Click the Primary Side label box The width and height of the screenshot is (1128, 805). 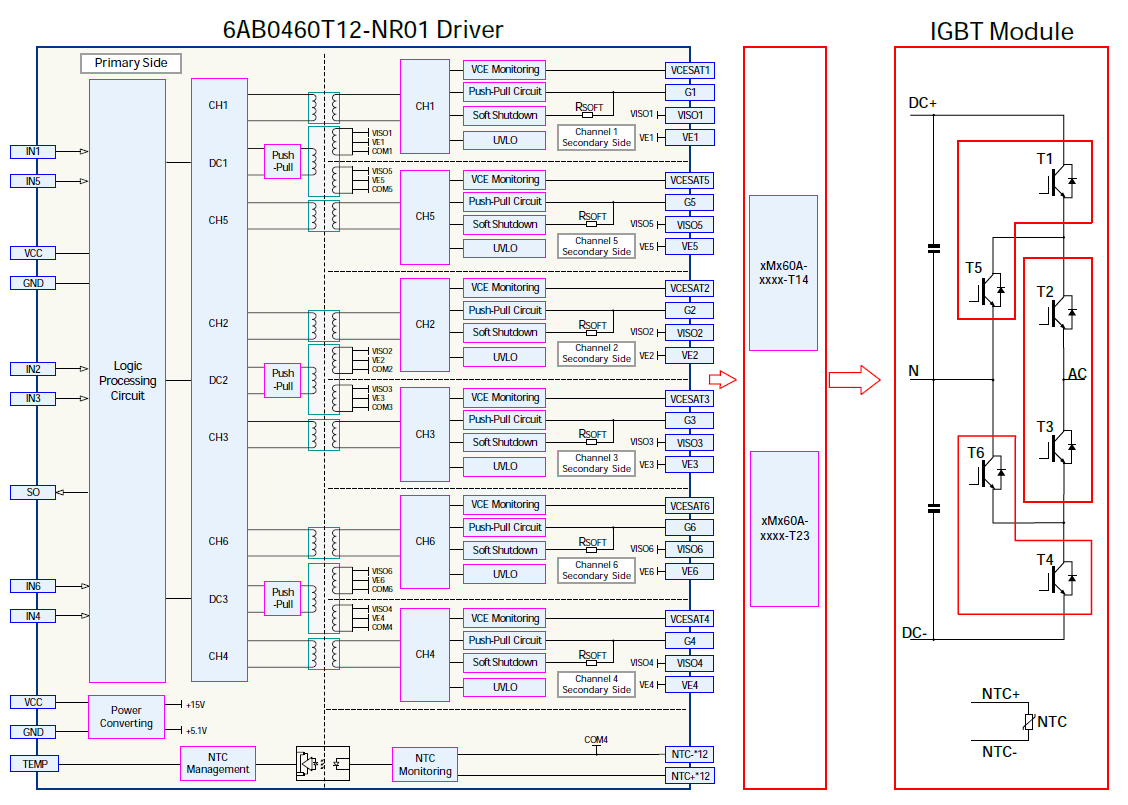[x=131, y=63]
